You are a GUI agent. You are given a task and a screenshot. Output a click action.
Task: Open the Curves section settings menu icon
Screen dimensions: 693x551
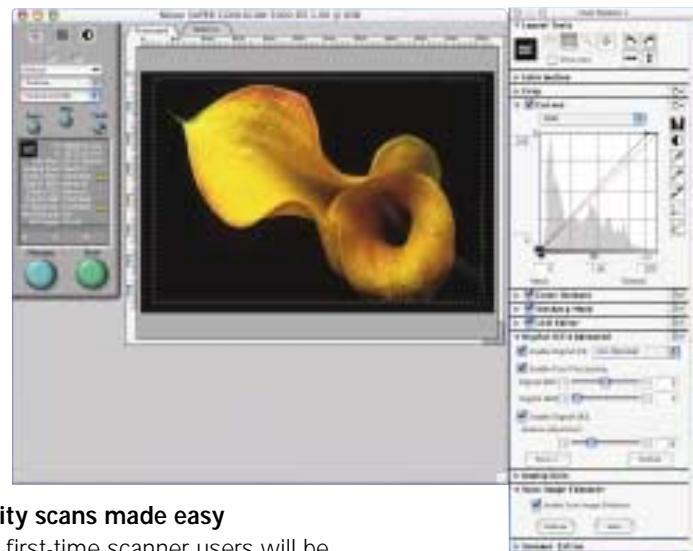pyautogui.click(x=678, y=105)
